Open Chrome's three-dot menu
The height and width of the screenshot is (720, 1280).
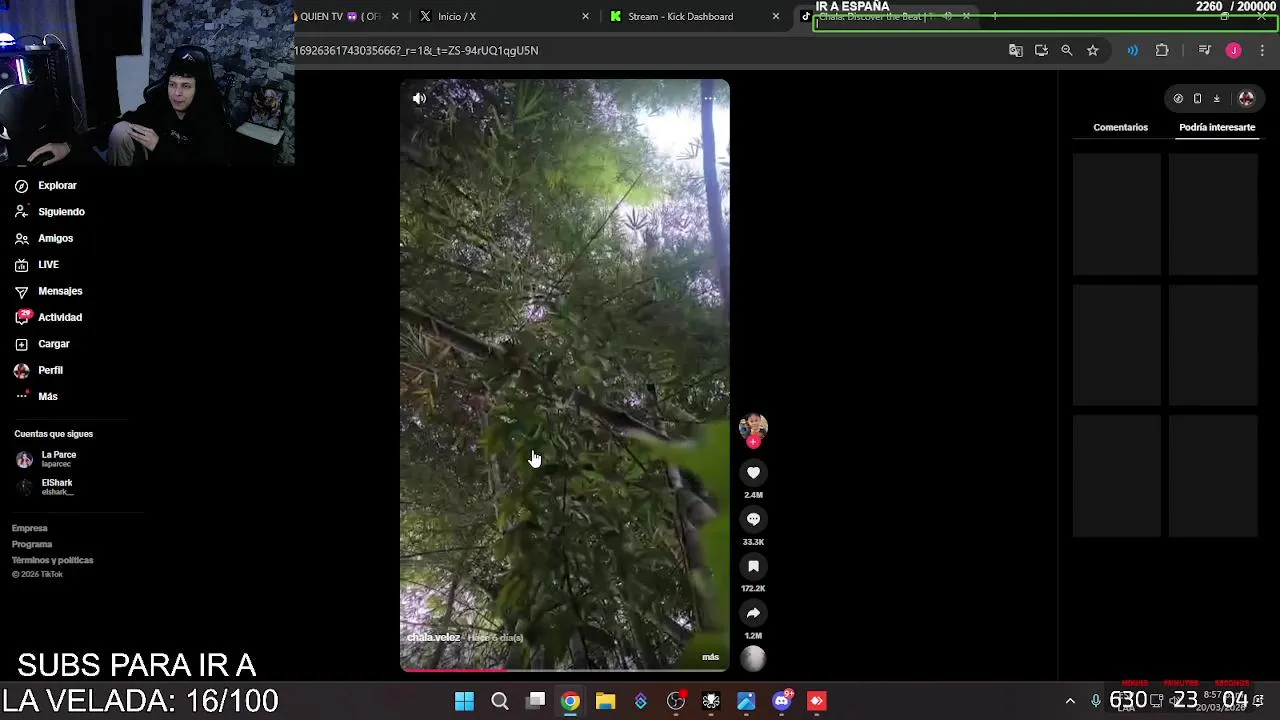pos(1262,50)
